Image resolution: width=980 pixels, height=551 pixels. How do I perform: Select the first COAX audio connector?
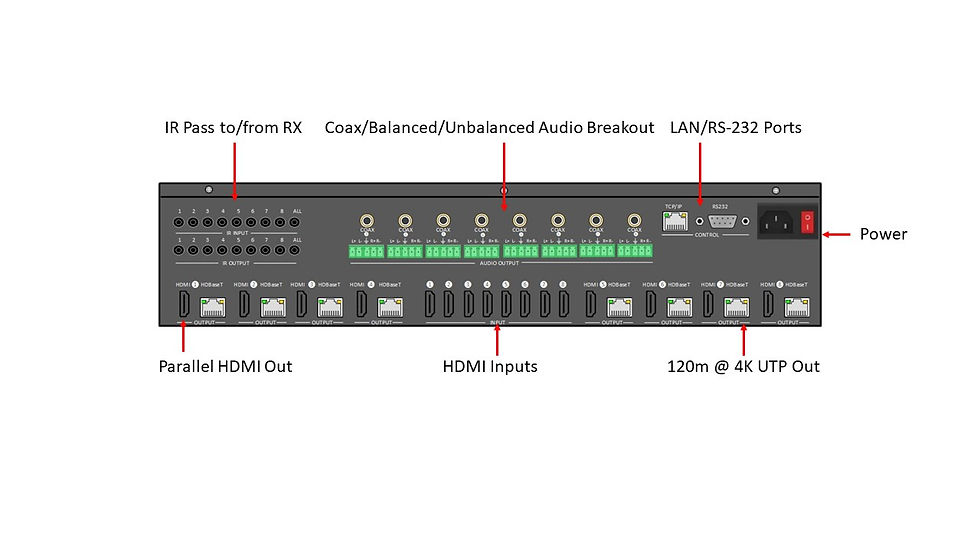click(x=367, y=220)
